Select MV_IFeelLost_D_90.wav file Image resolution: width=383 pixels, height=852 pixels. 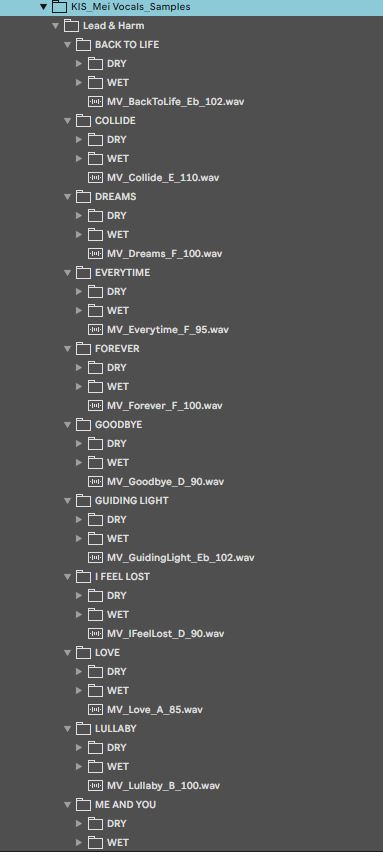click(x=165, y=634)
